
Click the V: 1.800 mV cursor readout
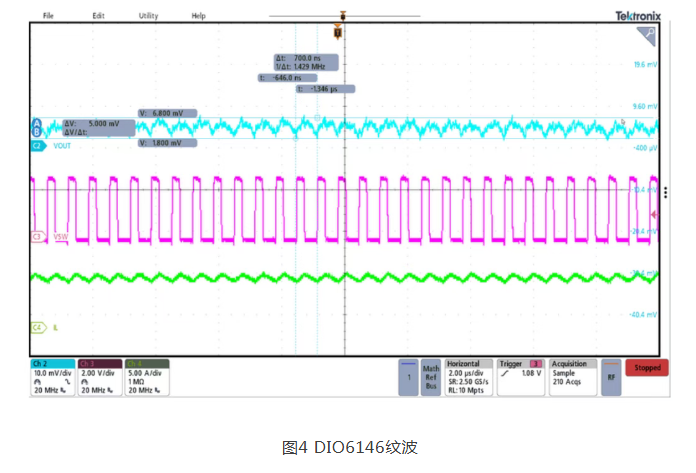167,143
